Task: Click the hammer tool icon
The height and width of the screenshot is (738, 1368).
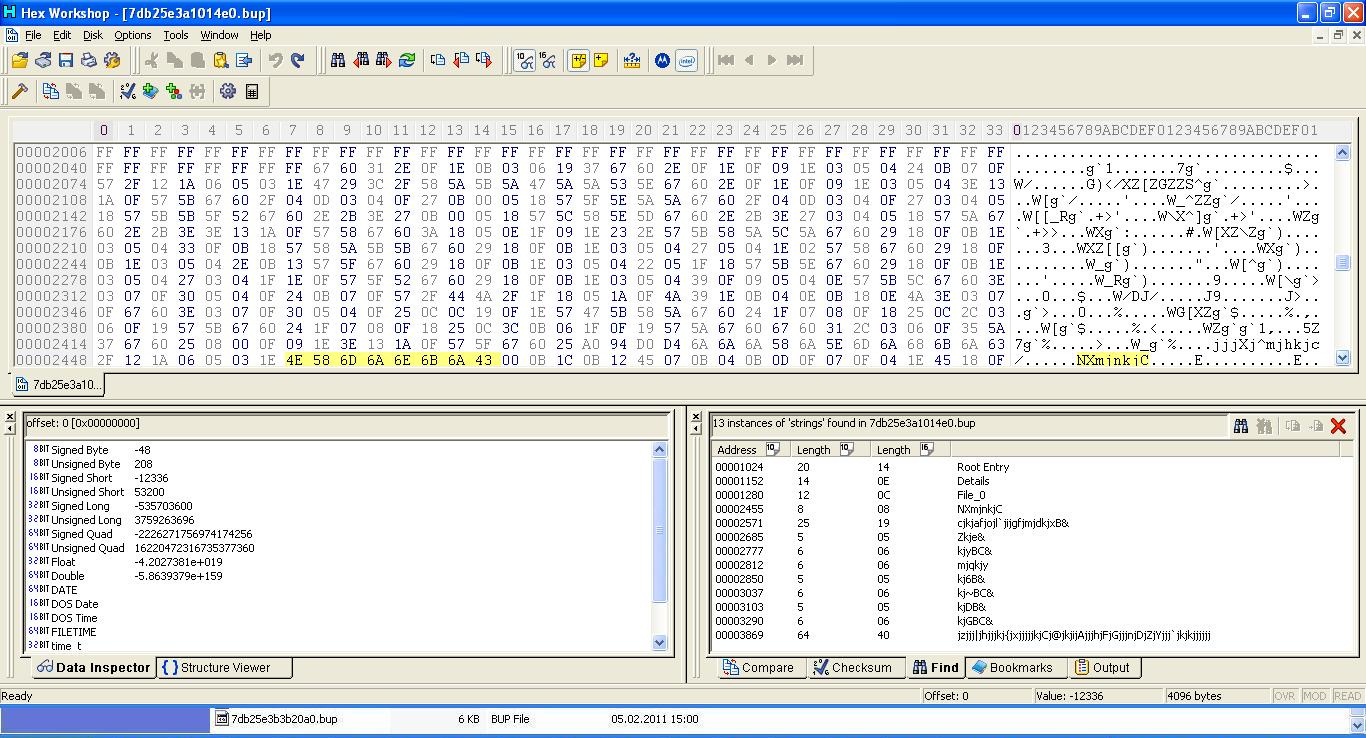Action: coord(19,91)
